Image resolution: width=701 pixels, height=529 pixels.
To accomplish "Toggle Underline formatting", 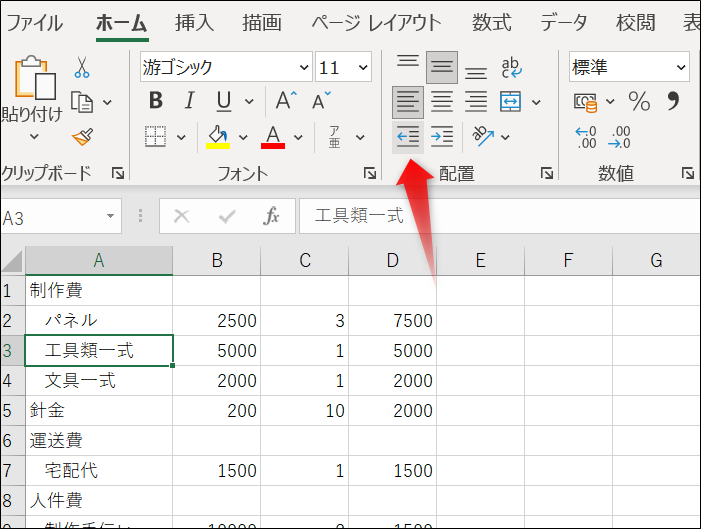I will pyautogui.click(x=224, y=102).
